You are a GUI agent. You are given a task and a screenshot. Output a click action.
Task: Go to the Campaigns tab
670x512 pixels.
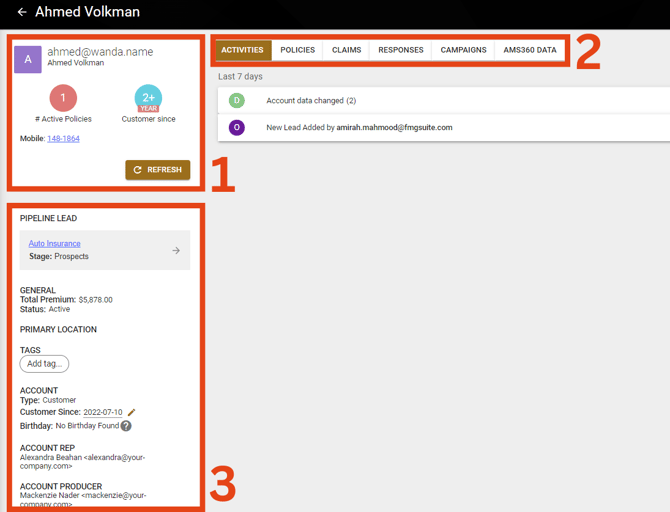point(463,50)
